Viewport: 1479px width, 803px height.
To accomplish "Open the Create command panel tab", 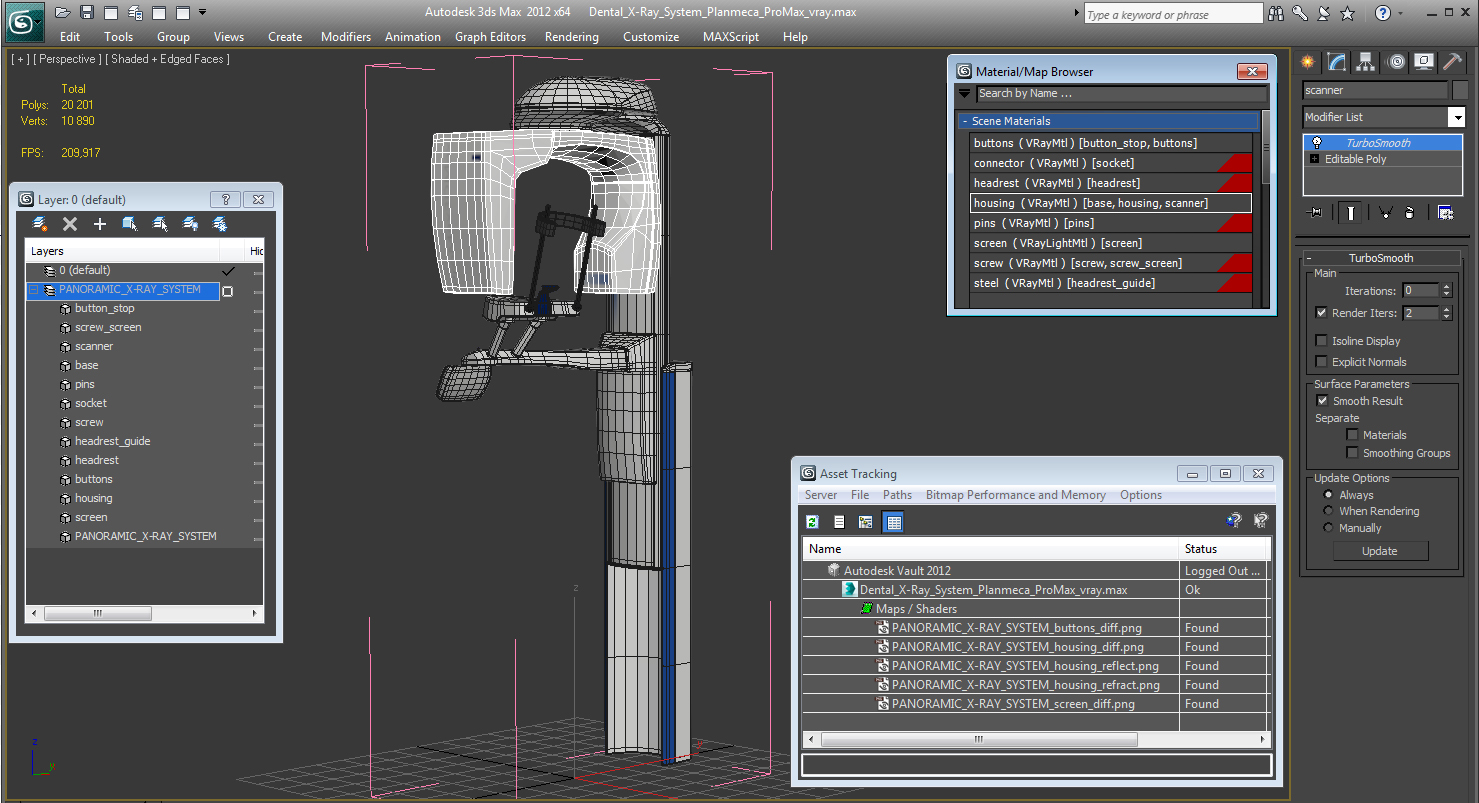I will [x=1307, y=62].
